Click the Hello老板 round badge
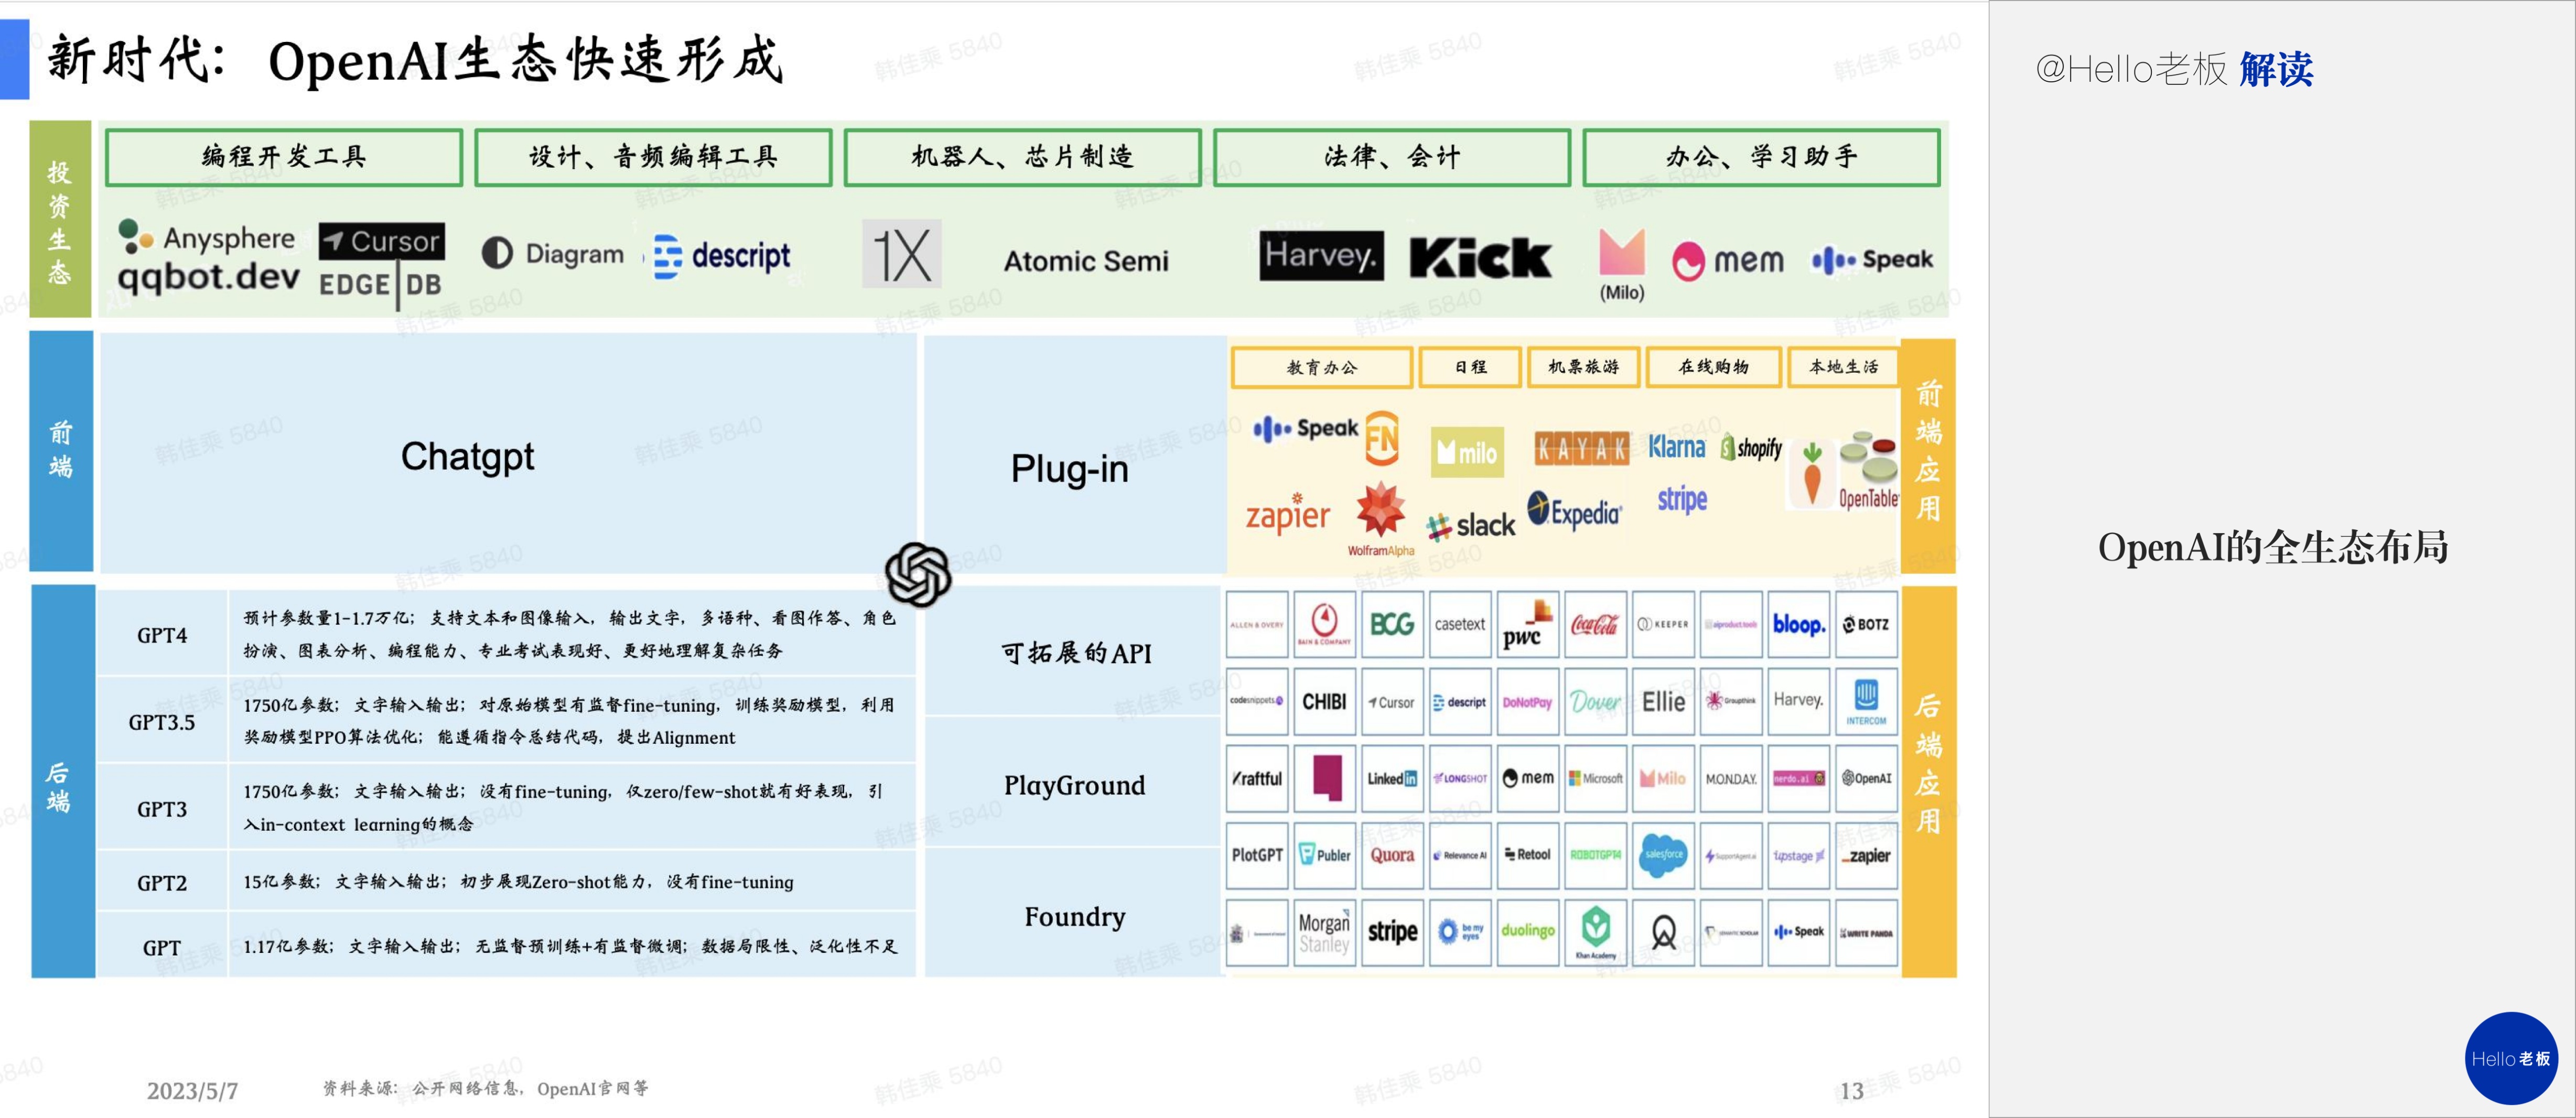Image resolution: width=2576 pixels, height=1118 pixels. coord(2510,1058)
